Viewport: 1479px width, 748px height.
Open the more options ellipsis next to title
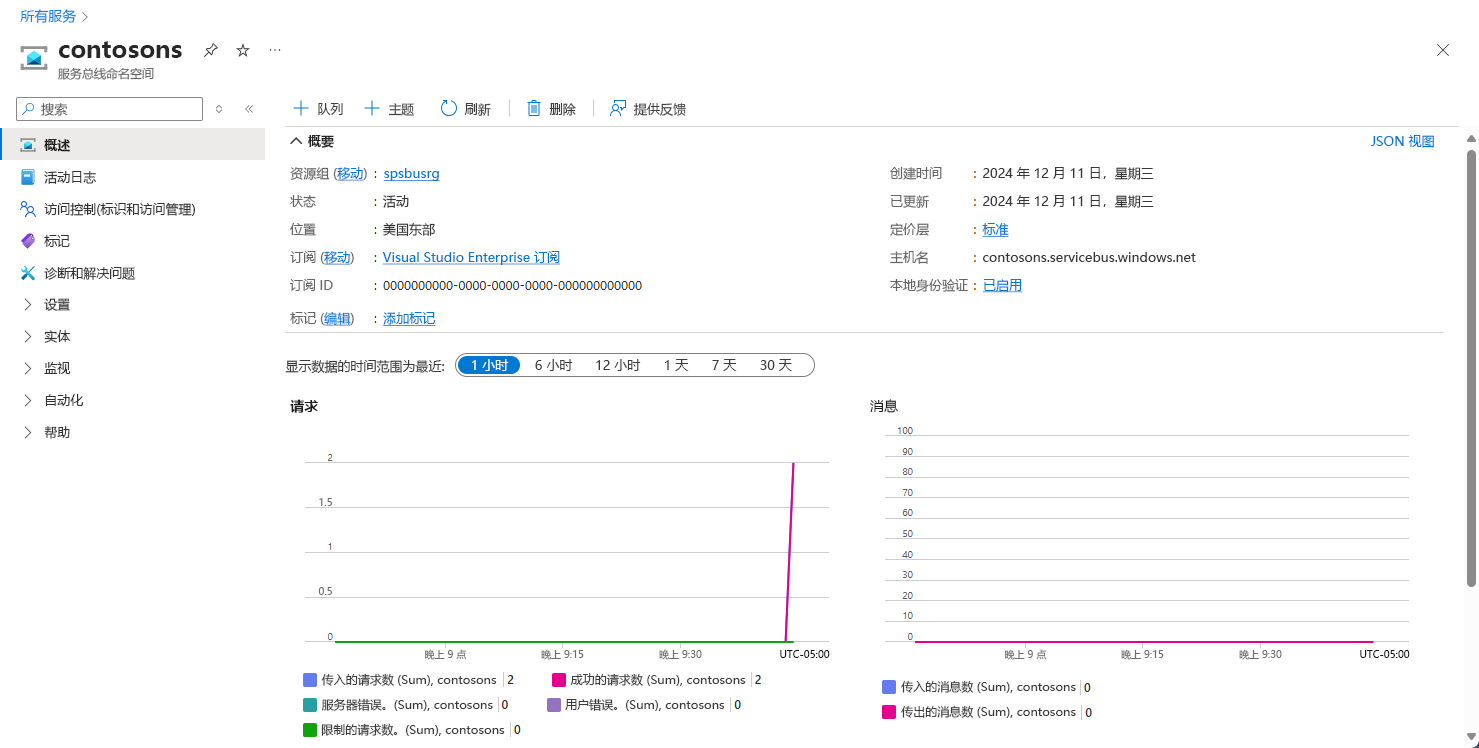pos(275,50)
